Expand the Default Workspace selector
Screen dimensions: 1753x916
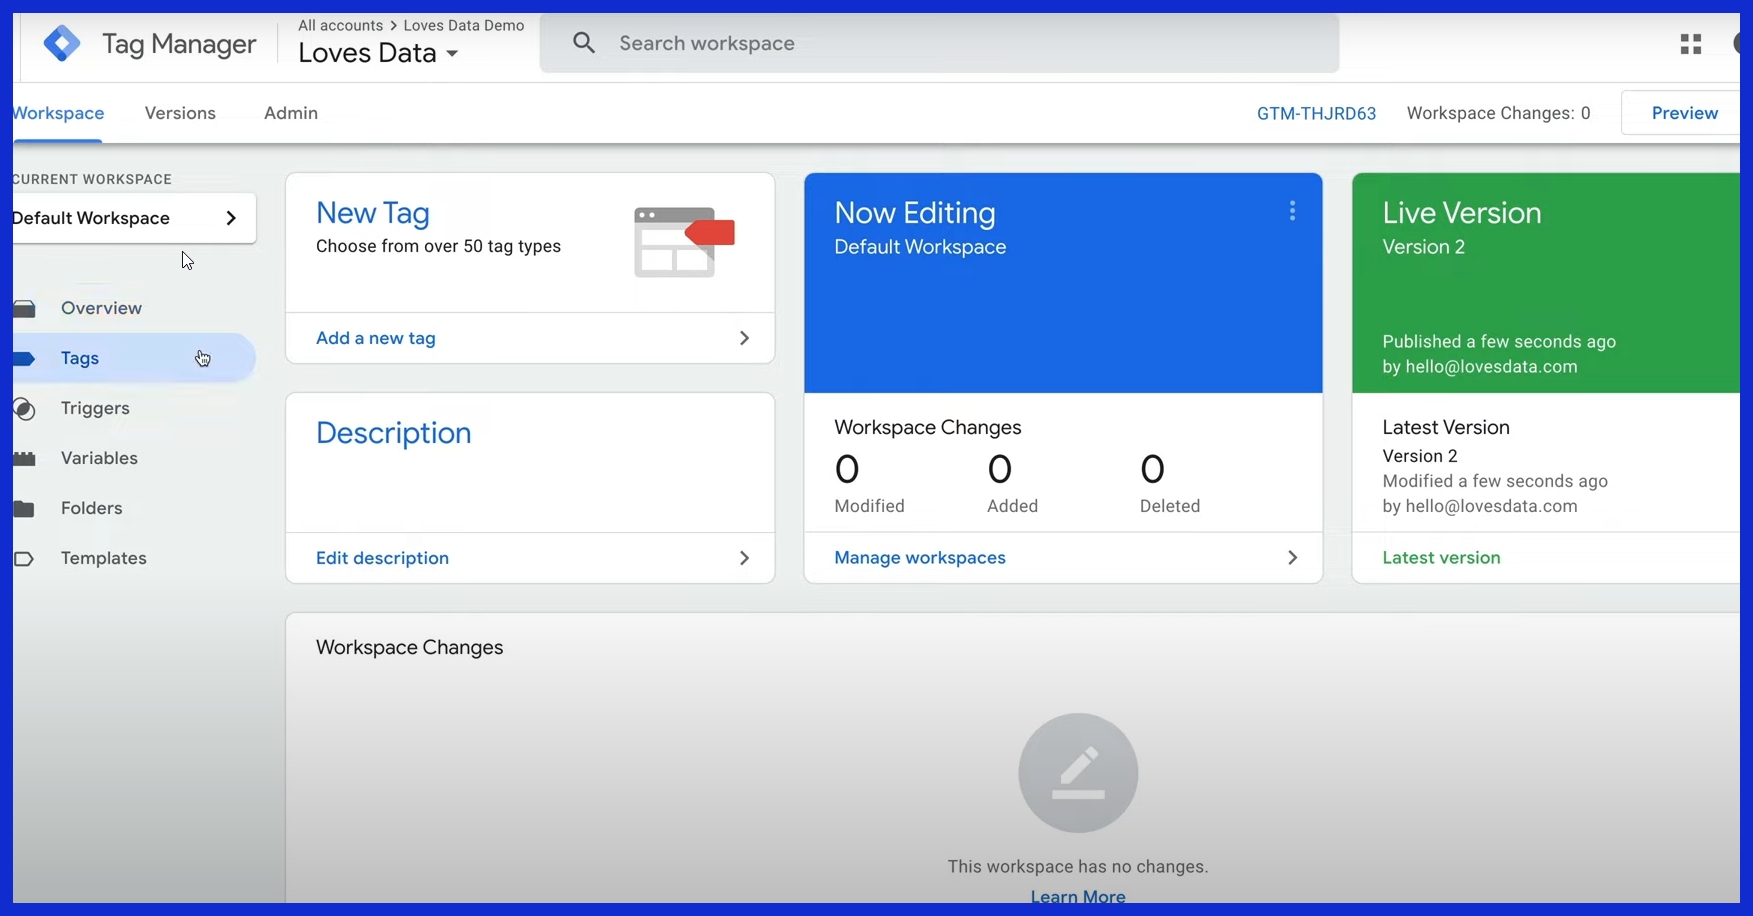pos(134,218)
